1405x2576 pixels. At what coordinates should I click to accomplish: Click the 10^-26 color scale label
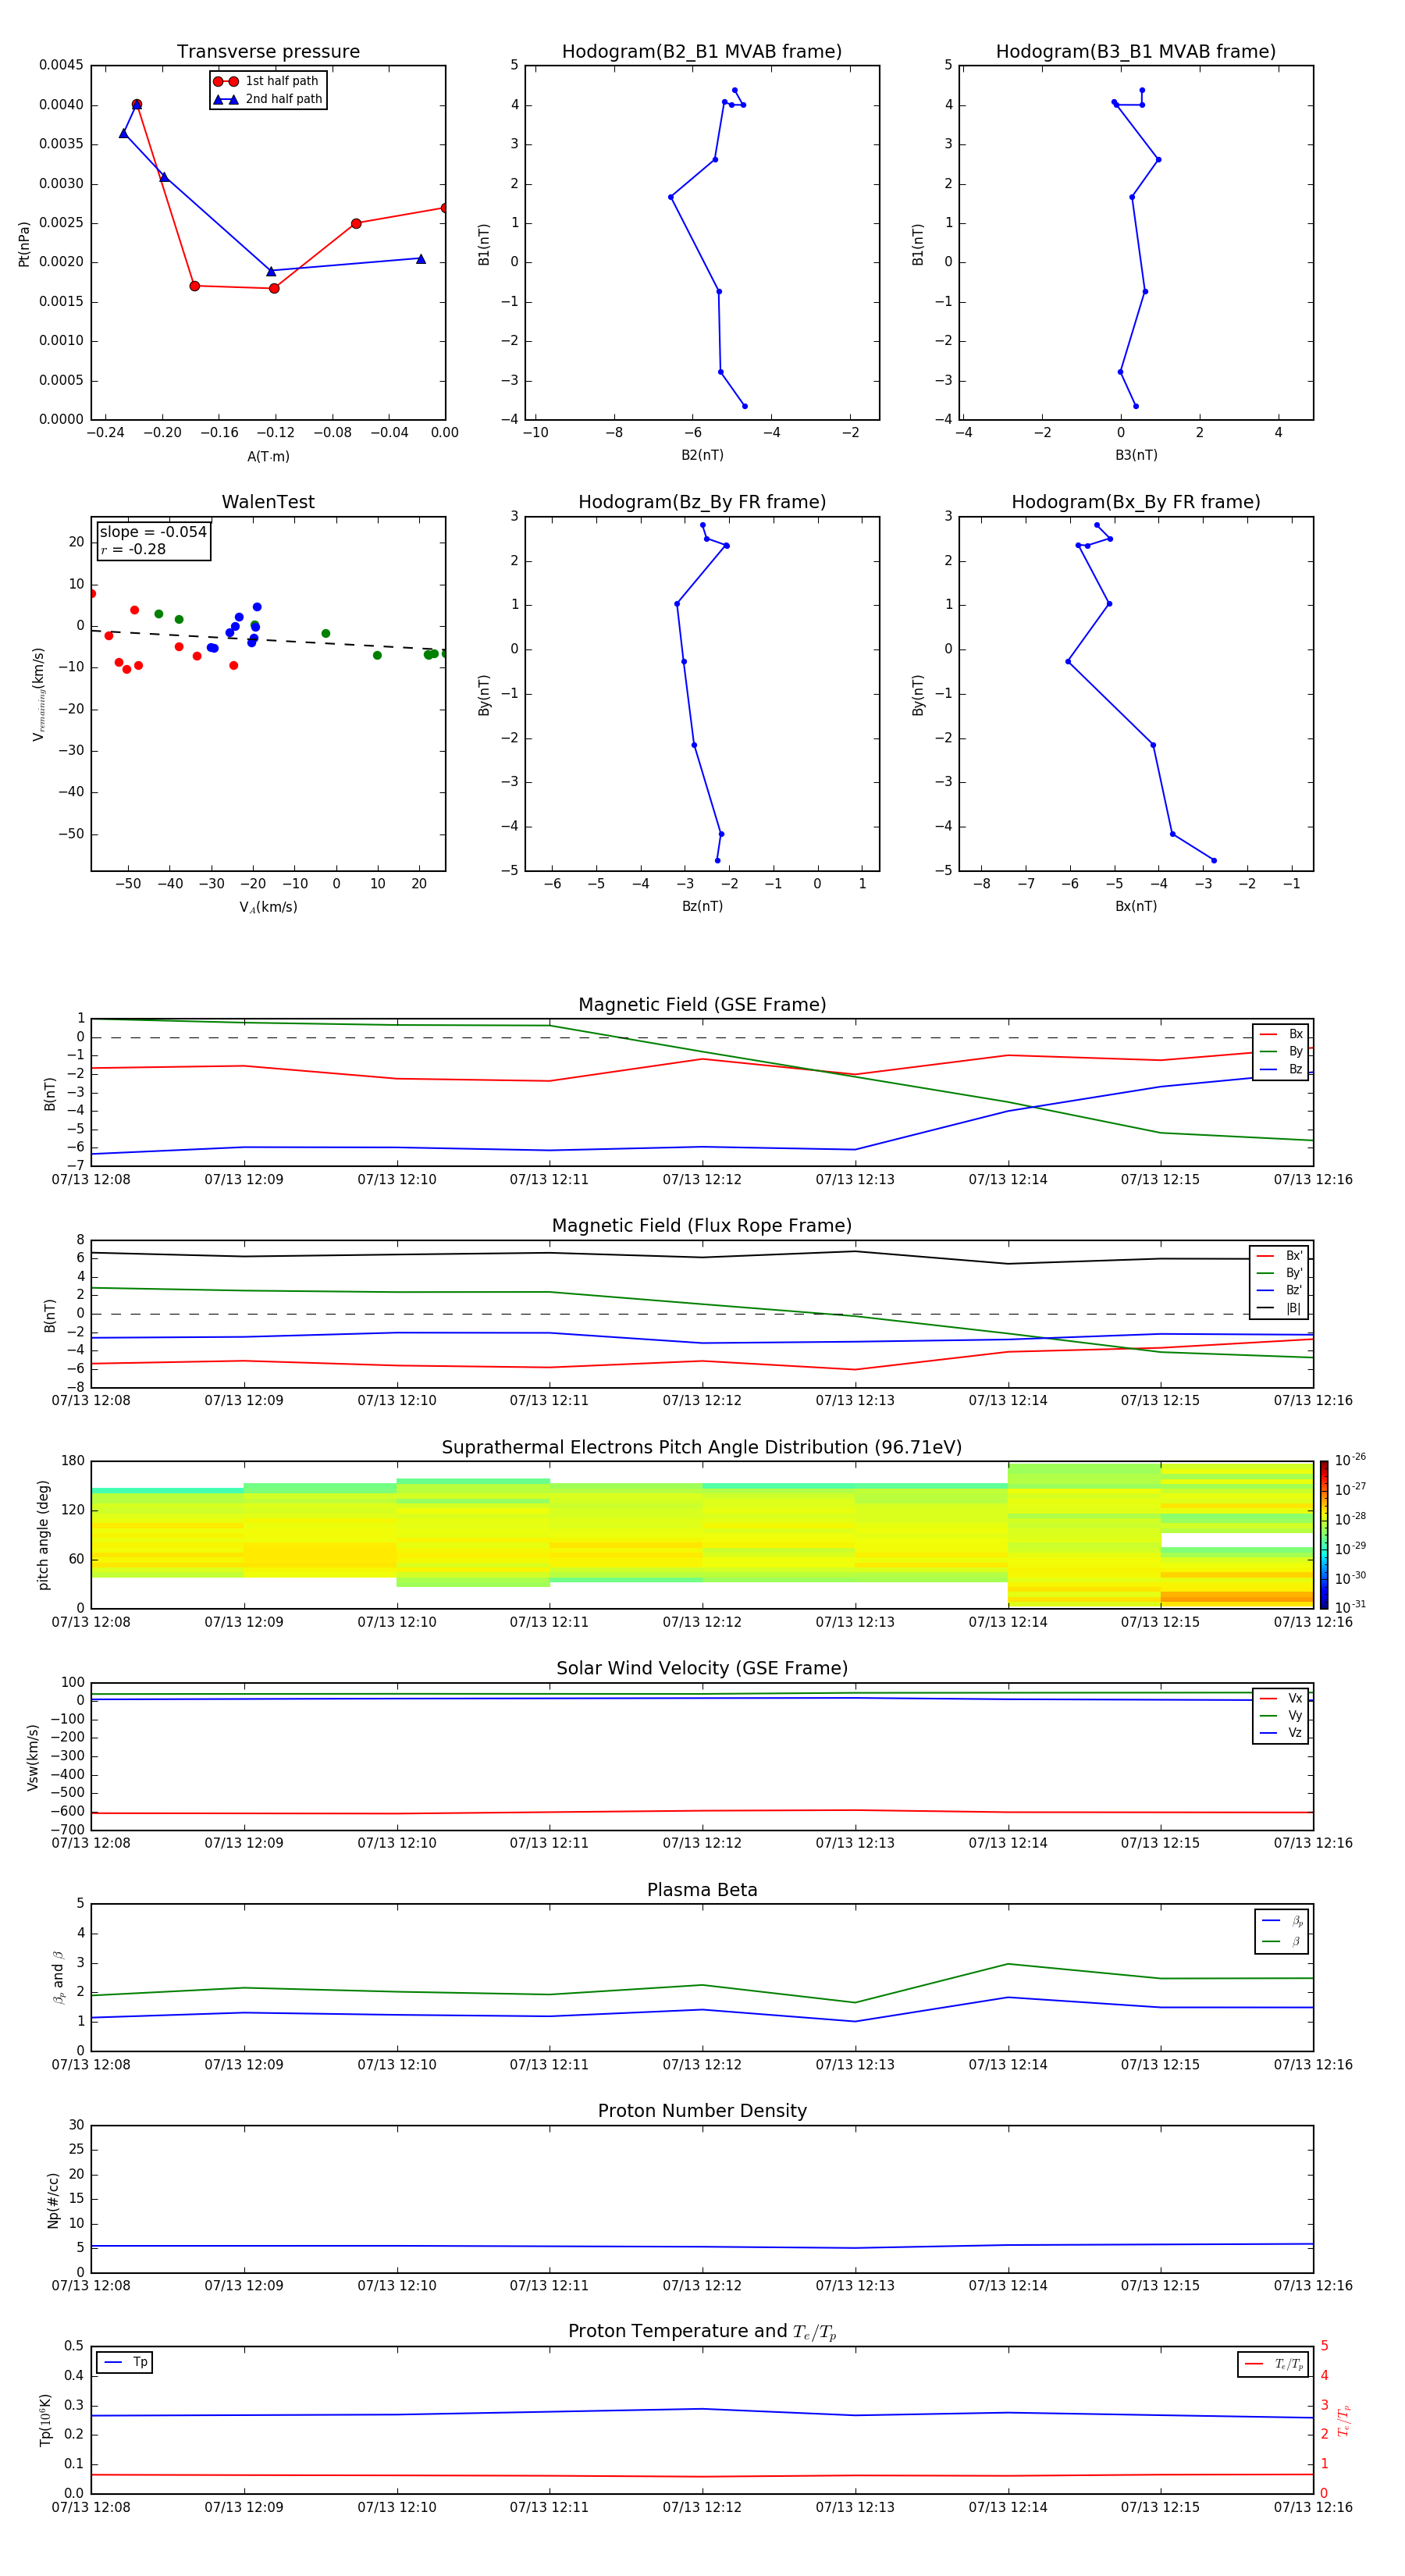pos(1349,1460)
